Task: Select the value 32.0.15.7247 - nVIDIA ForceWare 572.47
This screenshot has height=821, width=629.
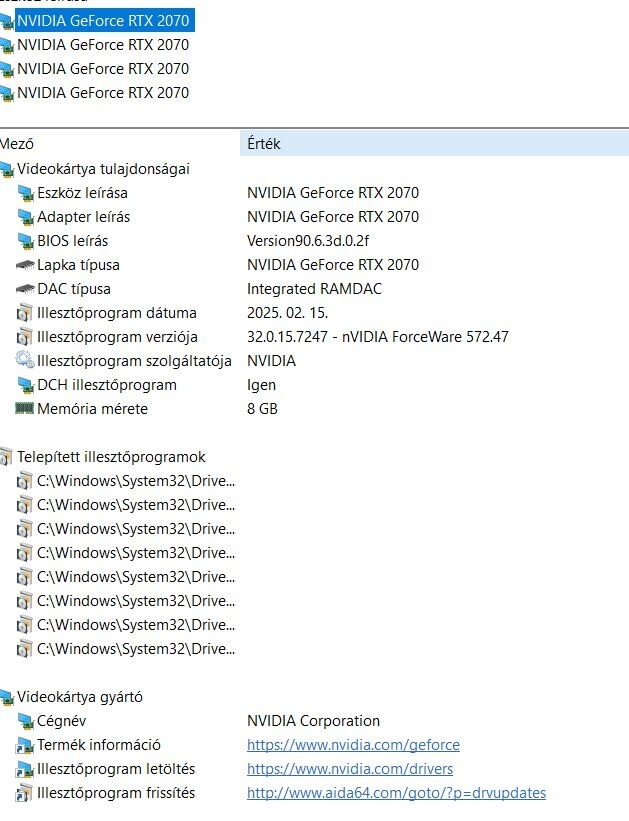Action: (378, 337)
